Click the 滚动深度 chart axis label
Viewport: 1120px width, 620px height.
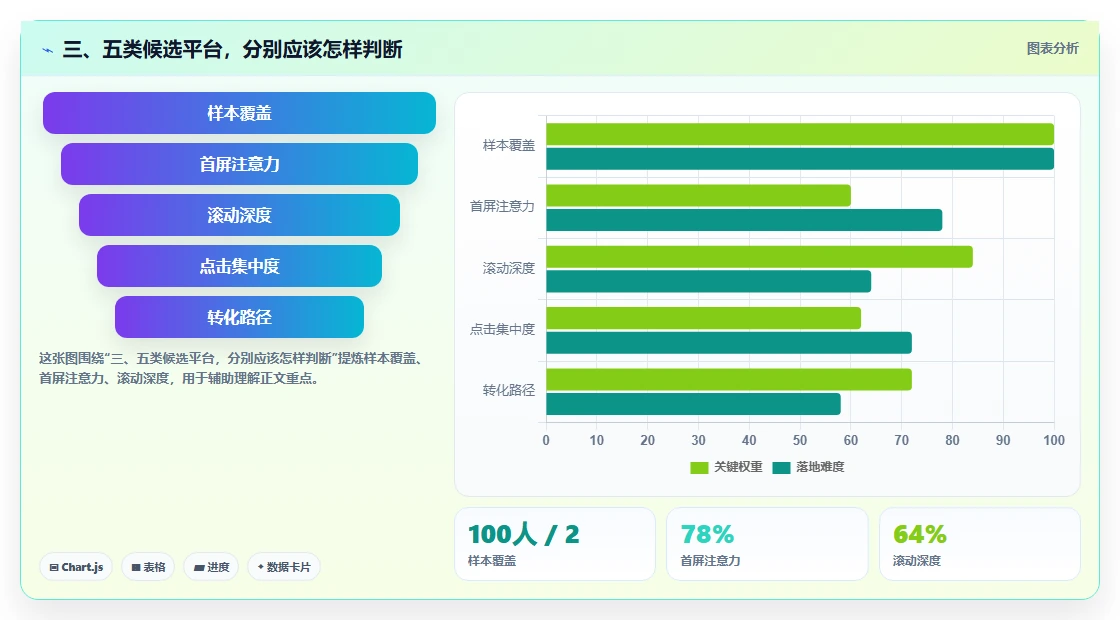pyautogui.click(x=509, y=269)
